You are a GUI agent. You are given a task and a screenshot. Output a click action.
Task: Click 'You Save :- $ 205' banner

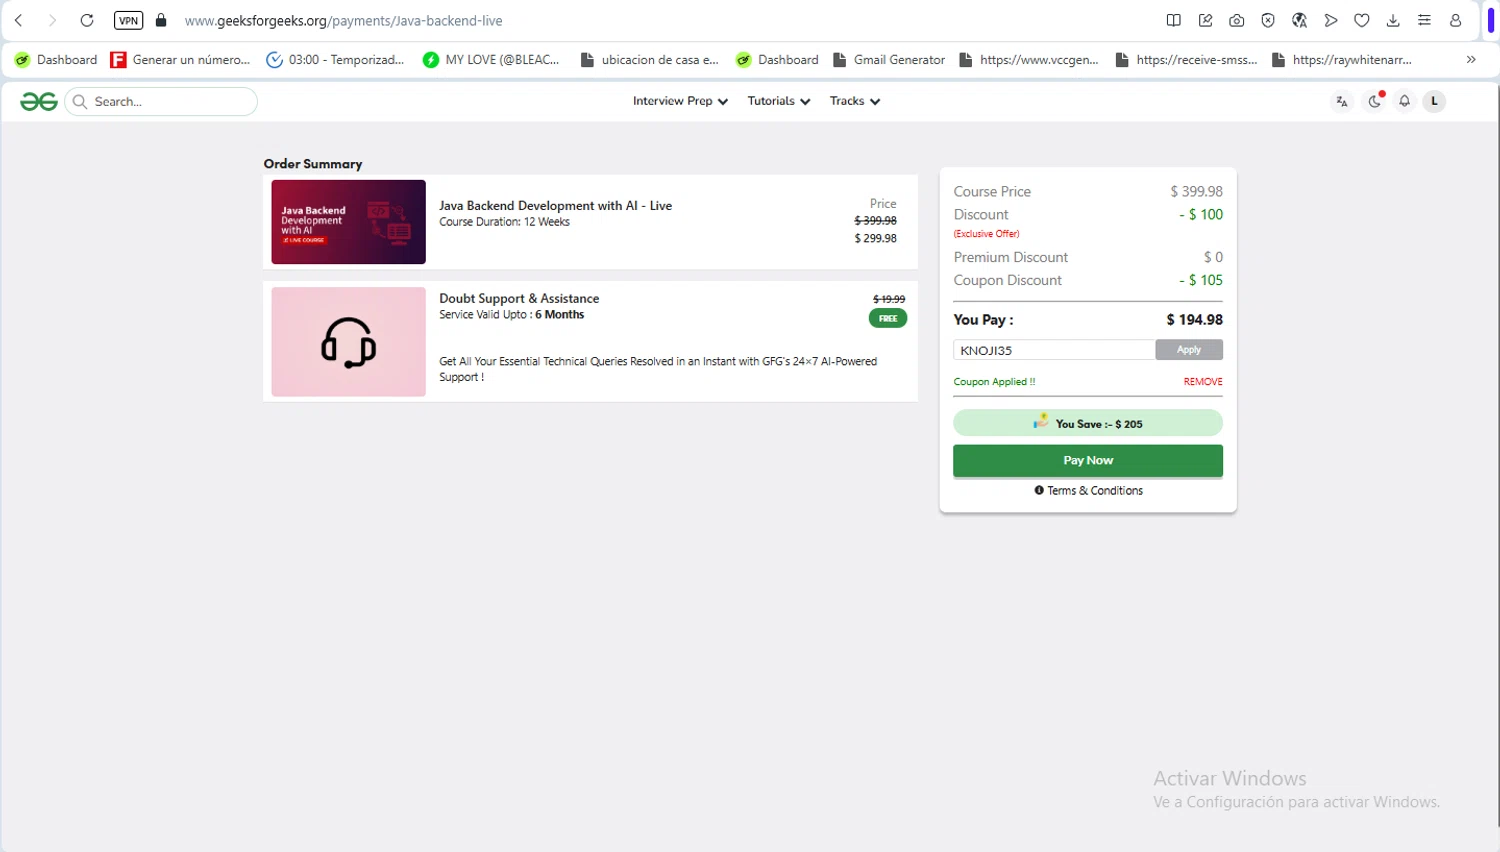pos(1088,423)
